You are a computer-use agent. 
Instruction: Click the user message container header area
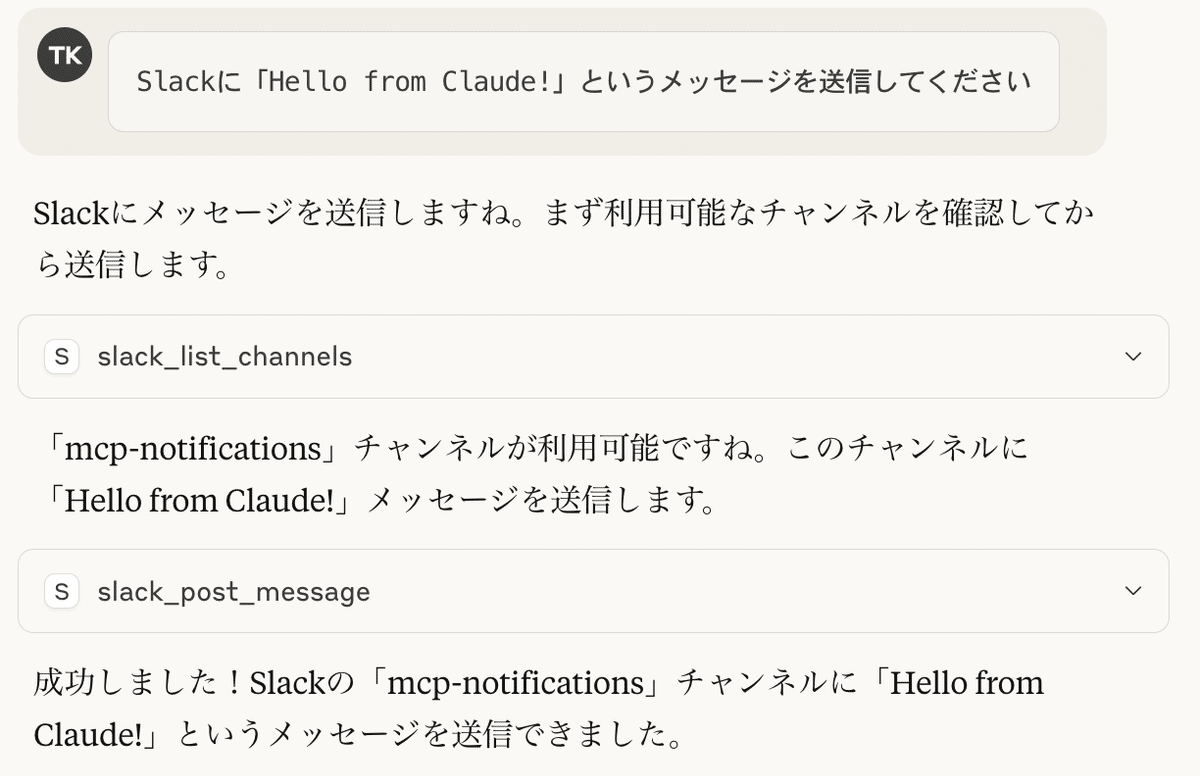pyautogui.click(x=560, y=80)
